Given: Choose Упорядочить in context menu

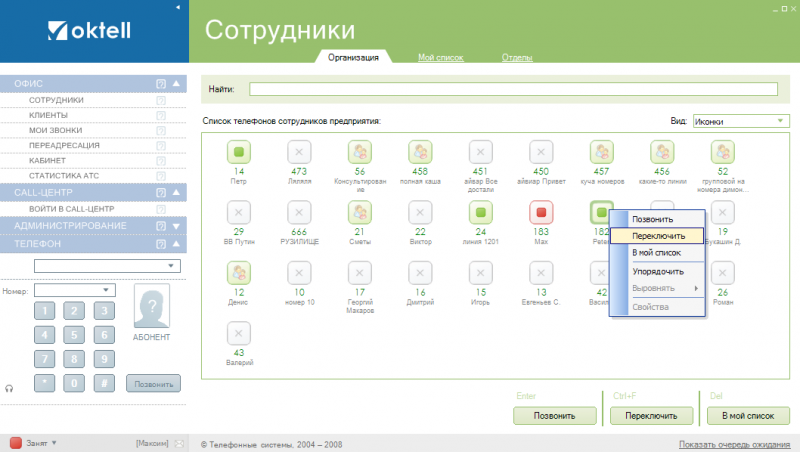Looking at the screenshot, I should click(x=657, y=271).
